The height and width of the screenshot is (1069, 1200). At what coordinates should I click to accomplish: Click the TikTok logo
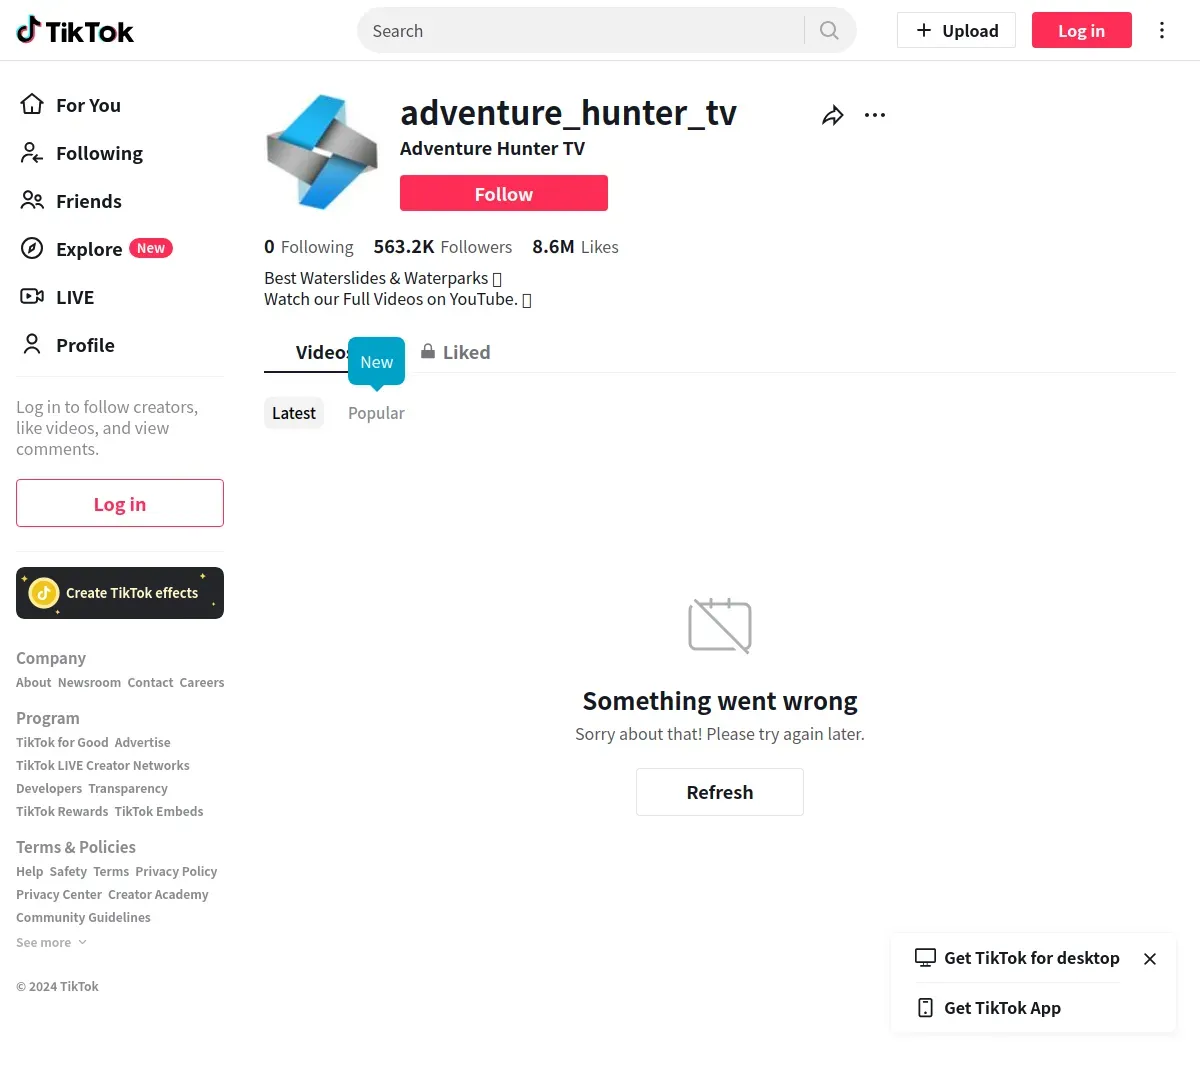point(75,31)
